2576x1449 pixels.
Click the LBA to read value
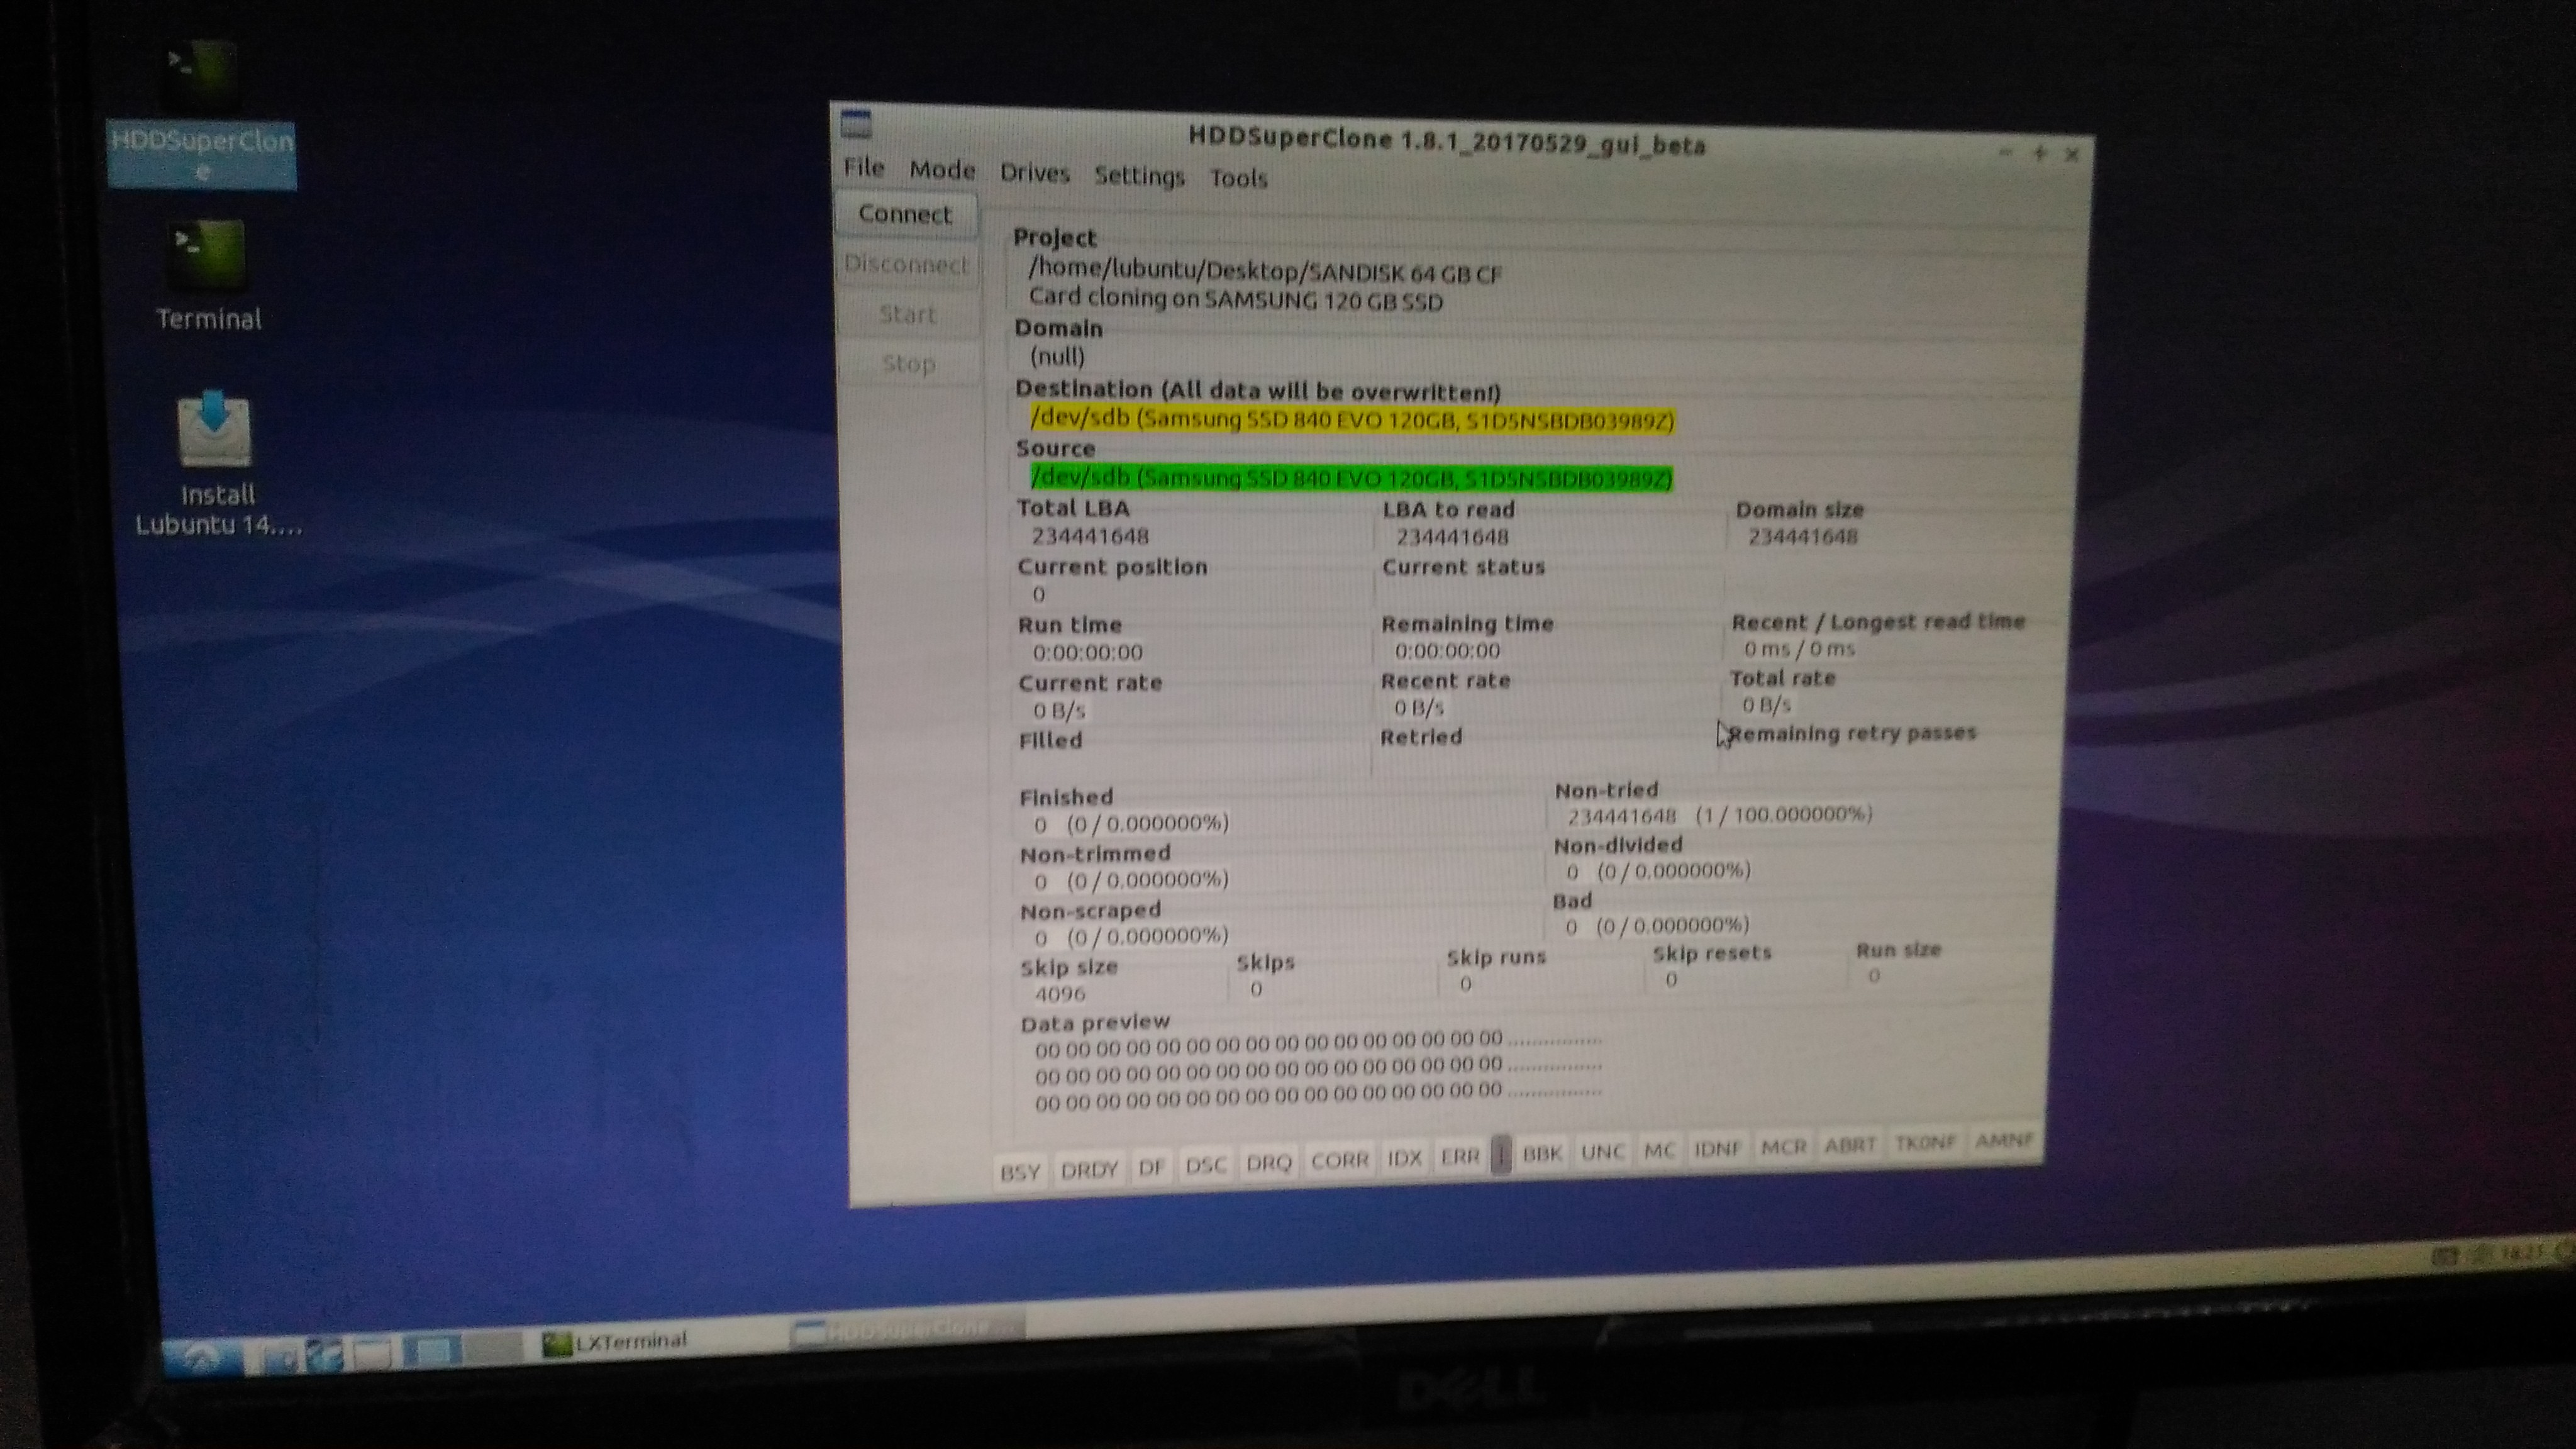[x=1452, y=538]
